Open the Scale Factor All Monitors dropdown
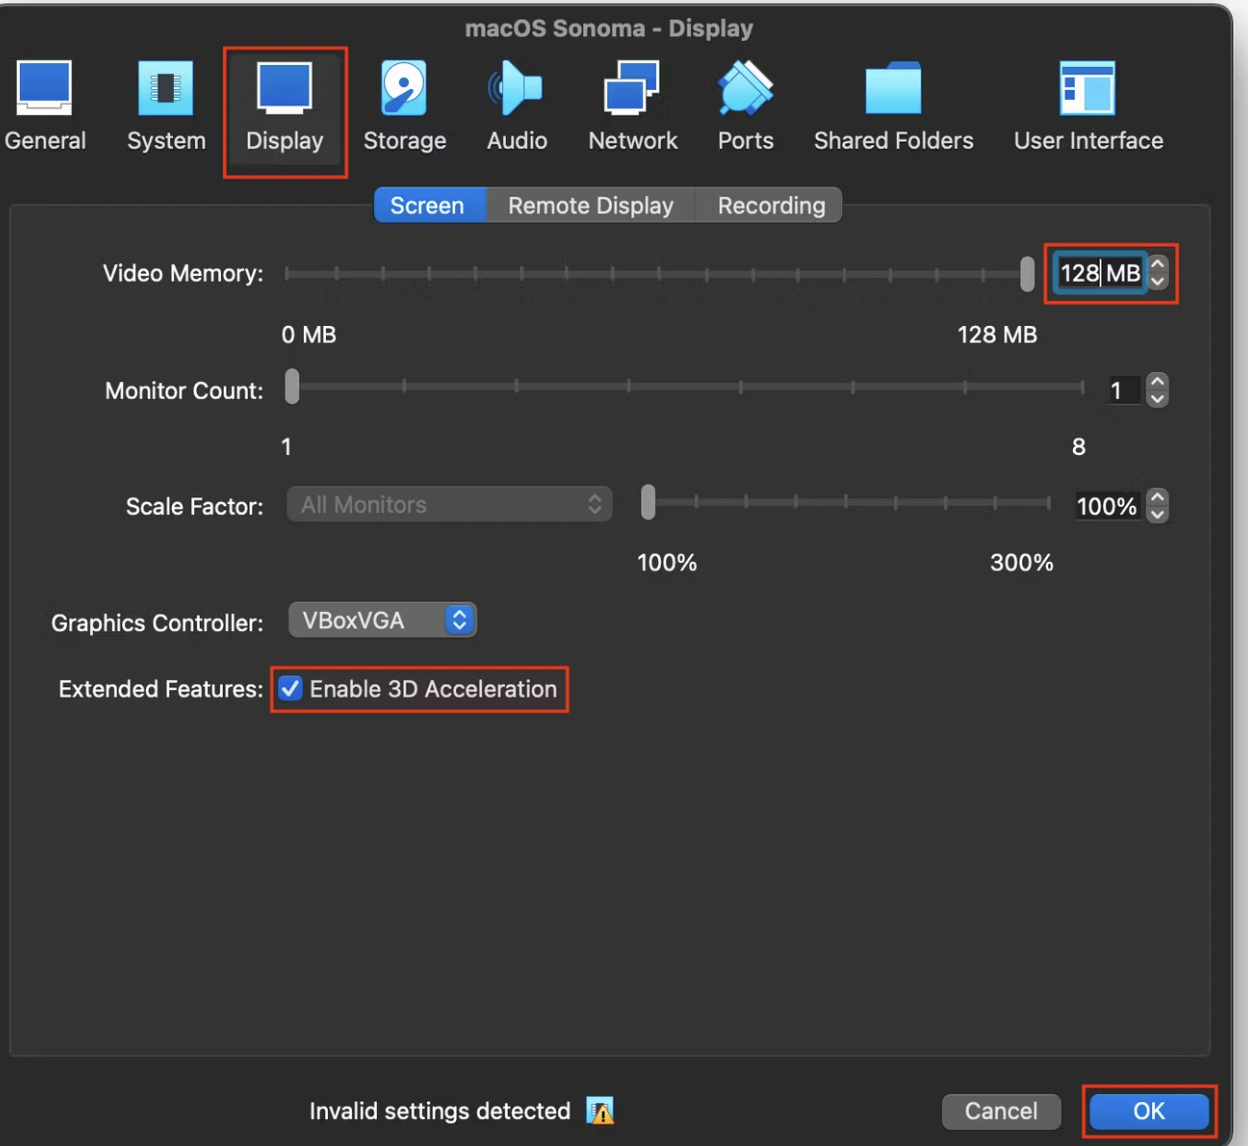1248x1146 pixels. click(449, 504)
